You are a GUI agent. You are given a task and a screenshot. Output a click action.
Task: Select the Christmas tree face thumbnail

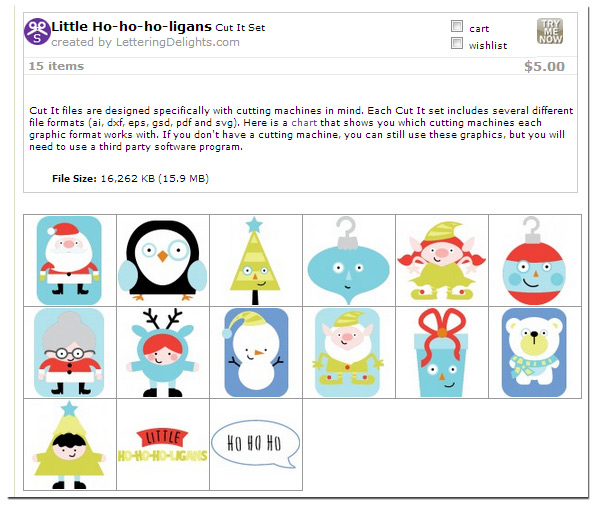(x=256, y=260)
